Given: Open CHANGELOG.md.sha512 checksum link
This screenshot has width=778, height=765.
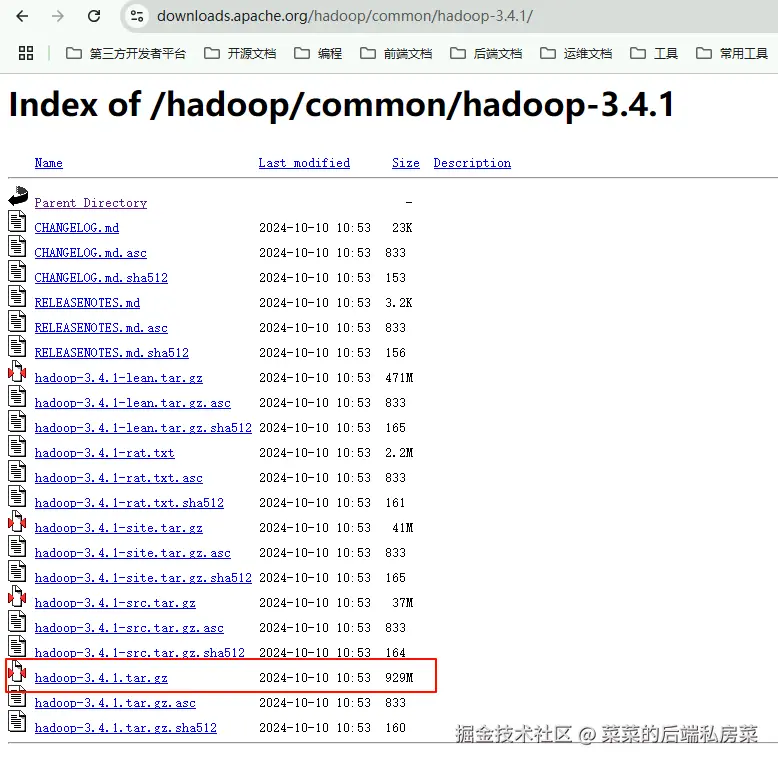Looking at the screenshot, I should click(101, 278).
